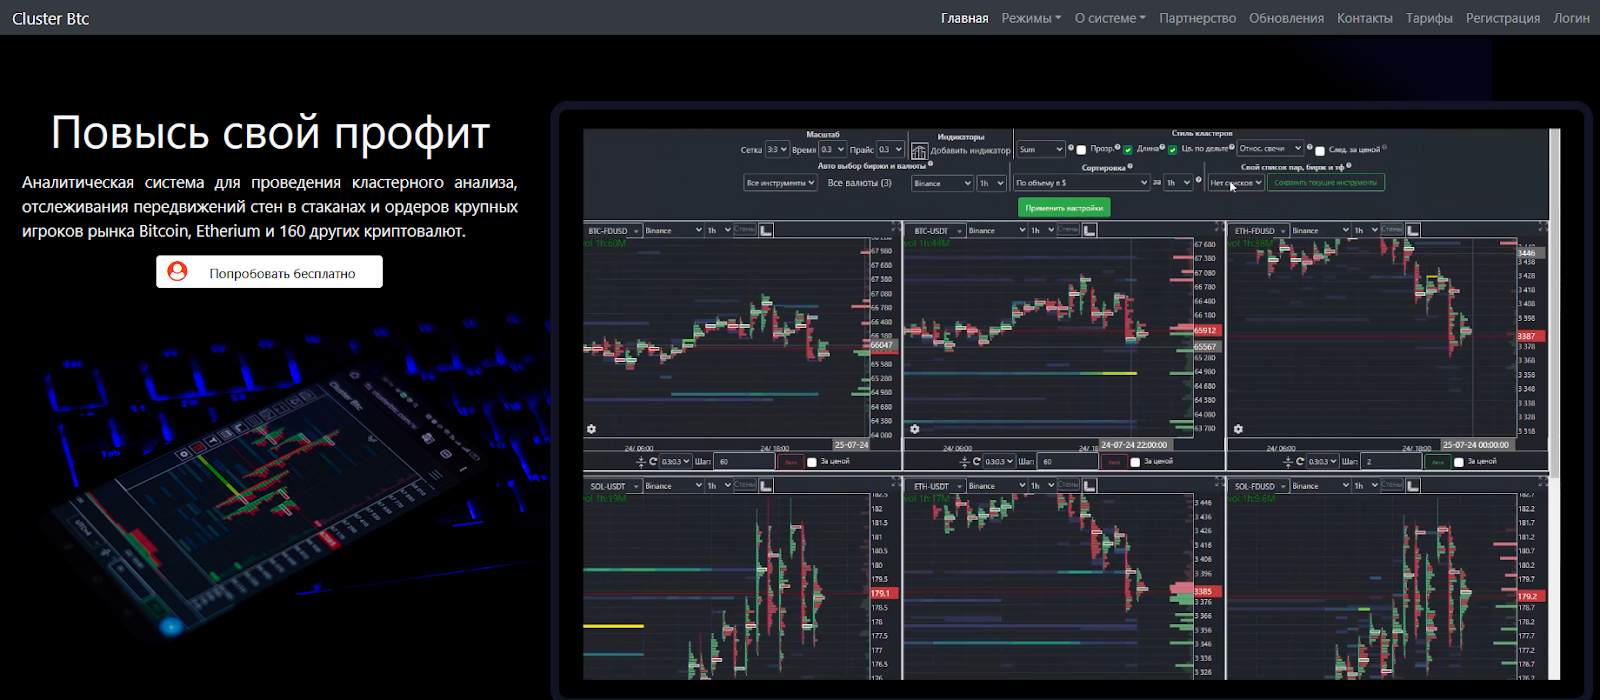
Task: Expand the sorting dropdown По объему в $
Action: pos(1081,183)
